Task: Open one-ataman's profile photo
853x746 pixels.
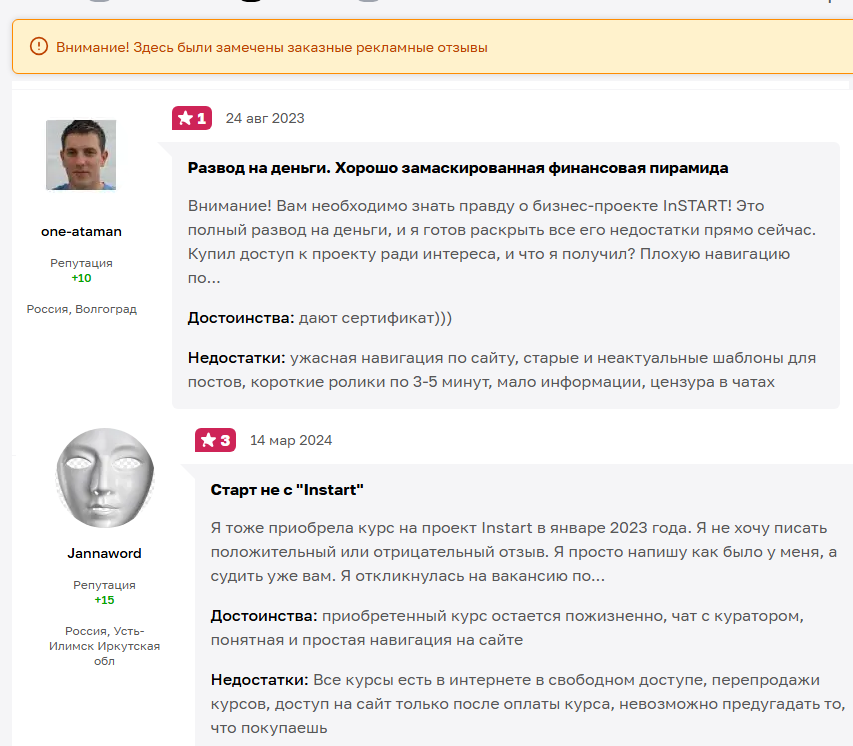Action: coord(81,155)
